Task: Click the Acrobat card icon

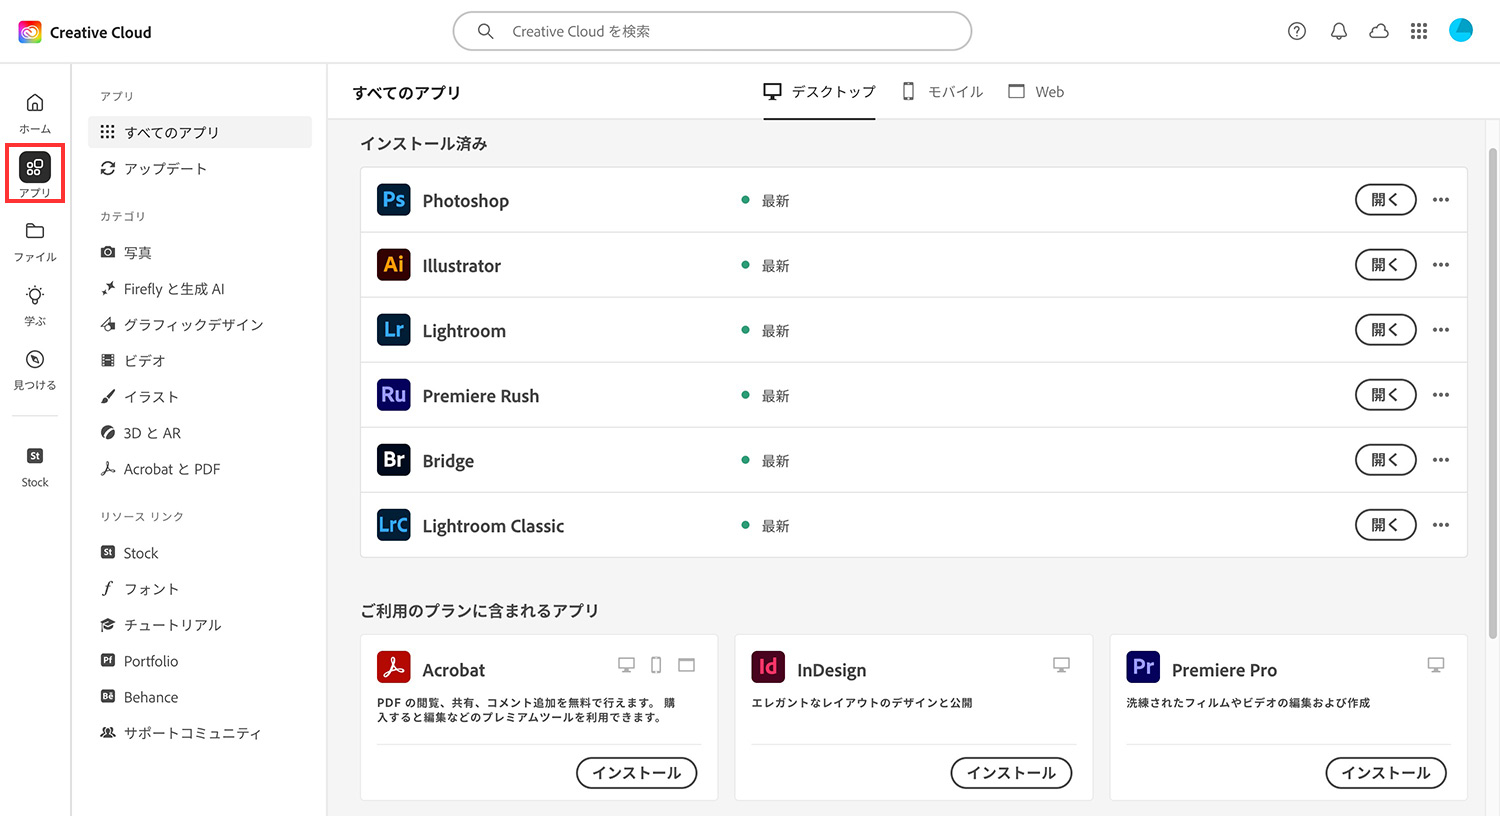Action: pyautogui.click(x=394, y=667)
